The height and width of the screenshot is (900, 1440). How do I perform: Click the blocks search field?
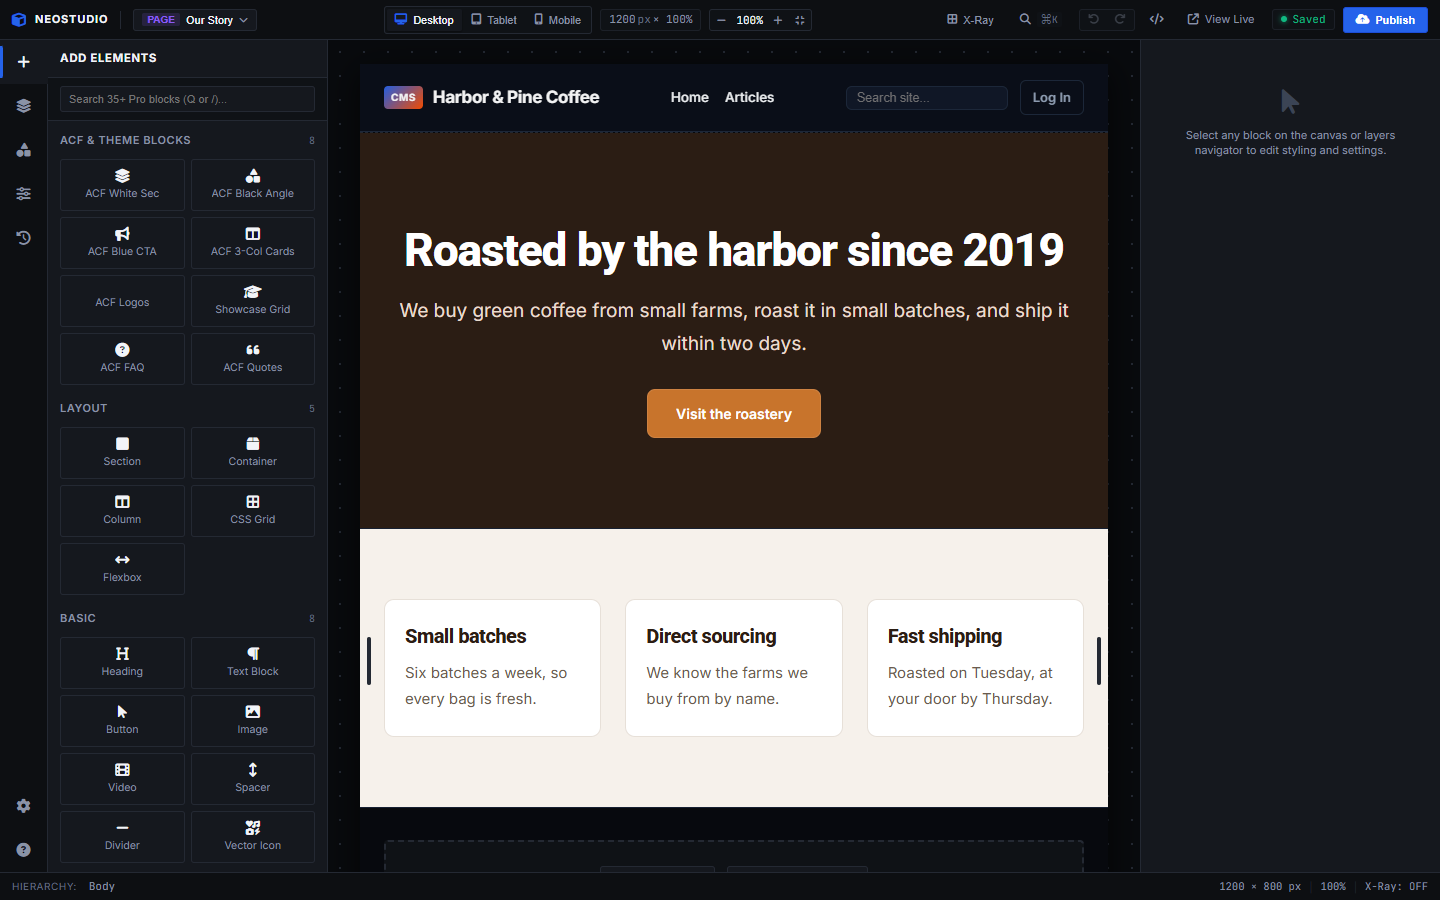187,99
